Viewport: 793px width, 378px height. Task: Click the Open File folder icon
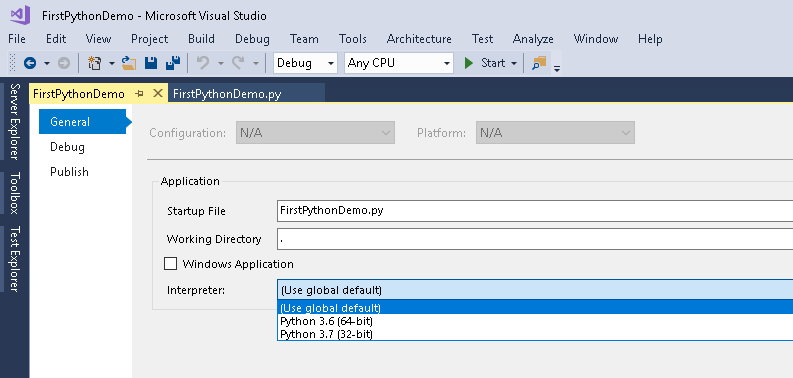point(129,63)
